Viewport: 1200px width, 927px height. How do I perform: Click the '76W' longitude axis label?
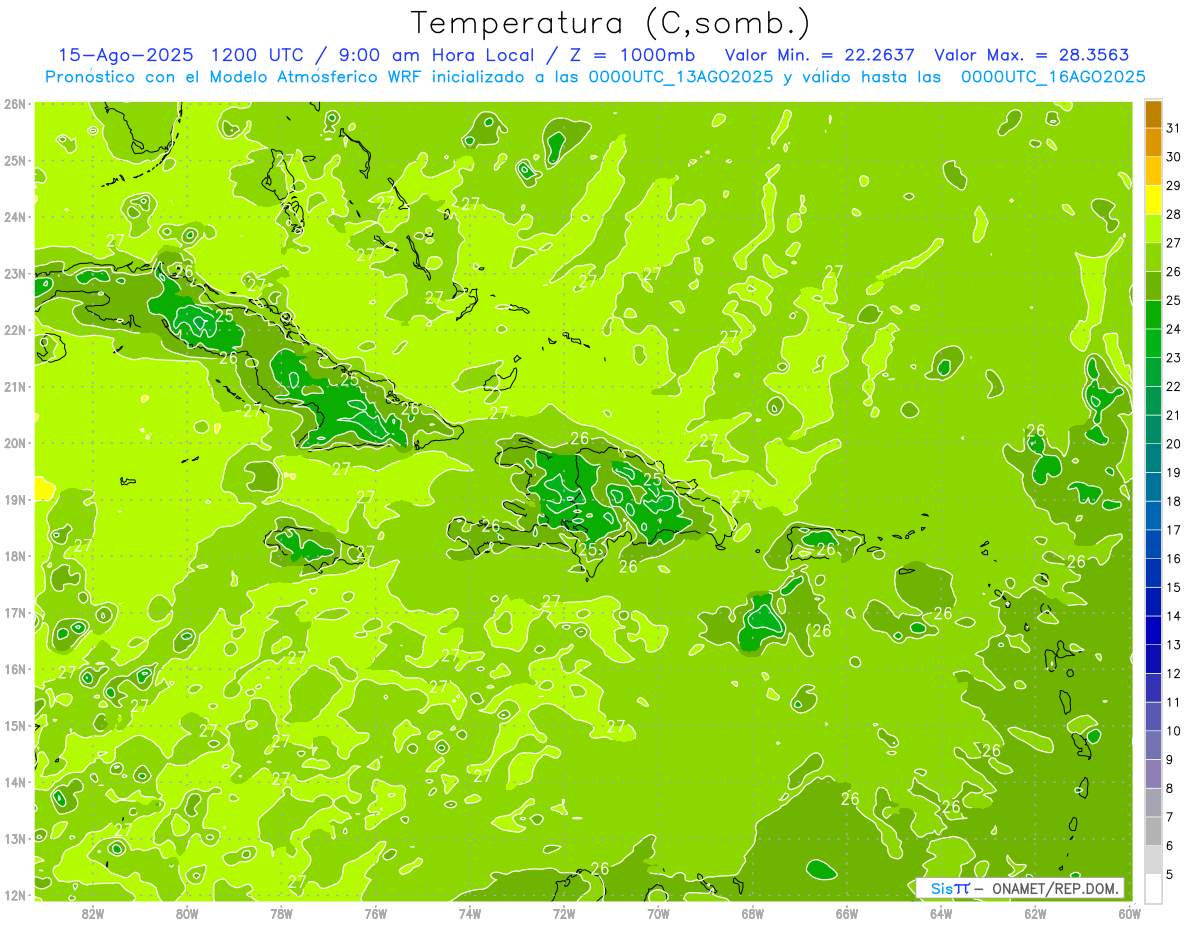click(x=376, y=913)
